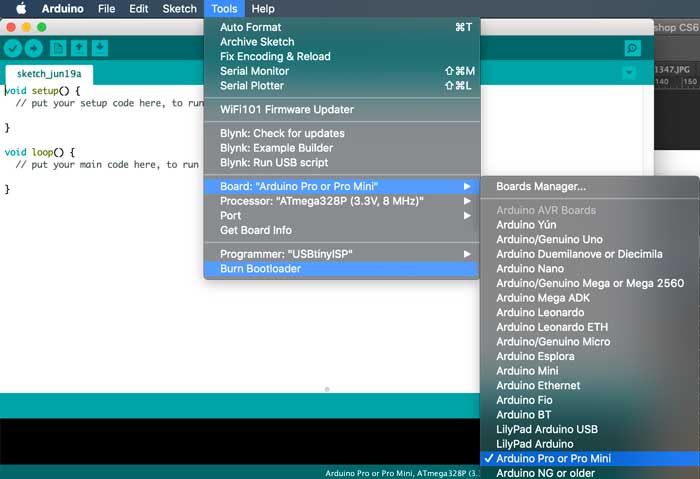Select Arduino Ethernet board
The width and height of the screenshot is (700, 479).
click(x=590, y=386)
